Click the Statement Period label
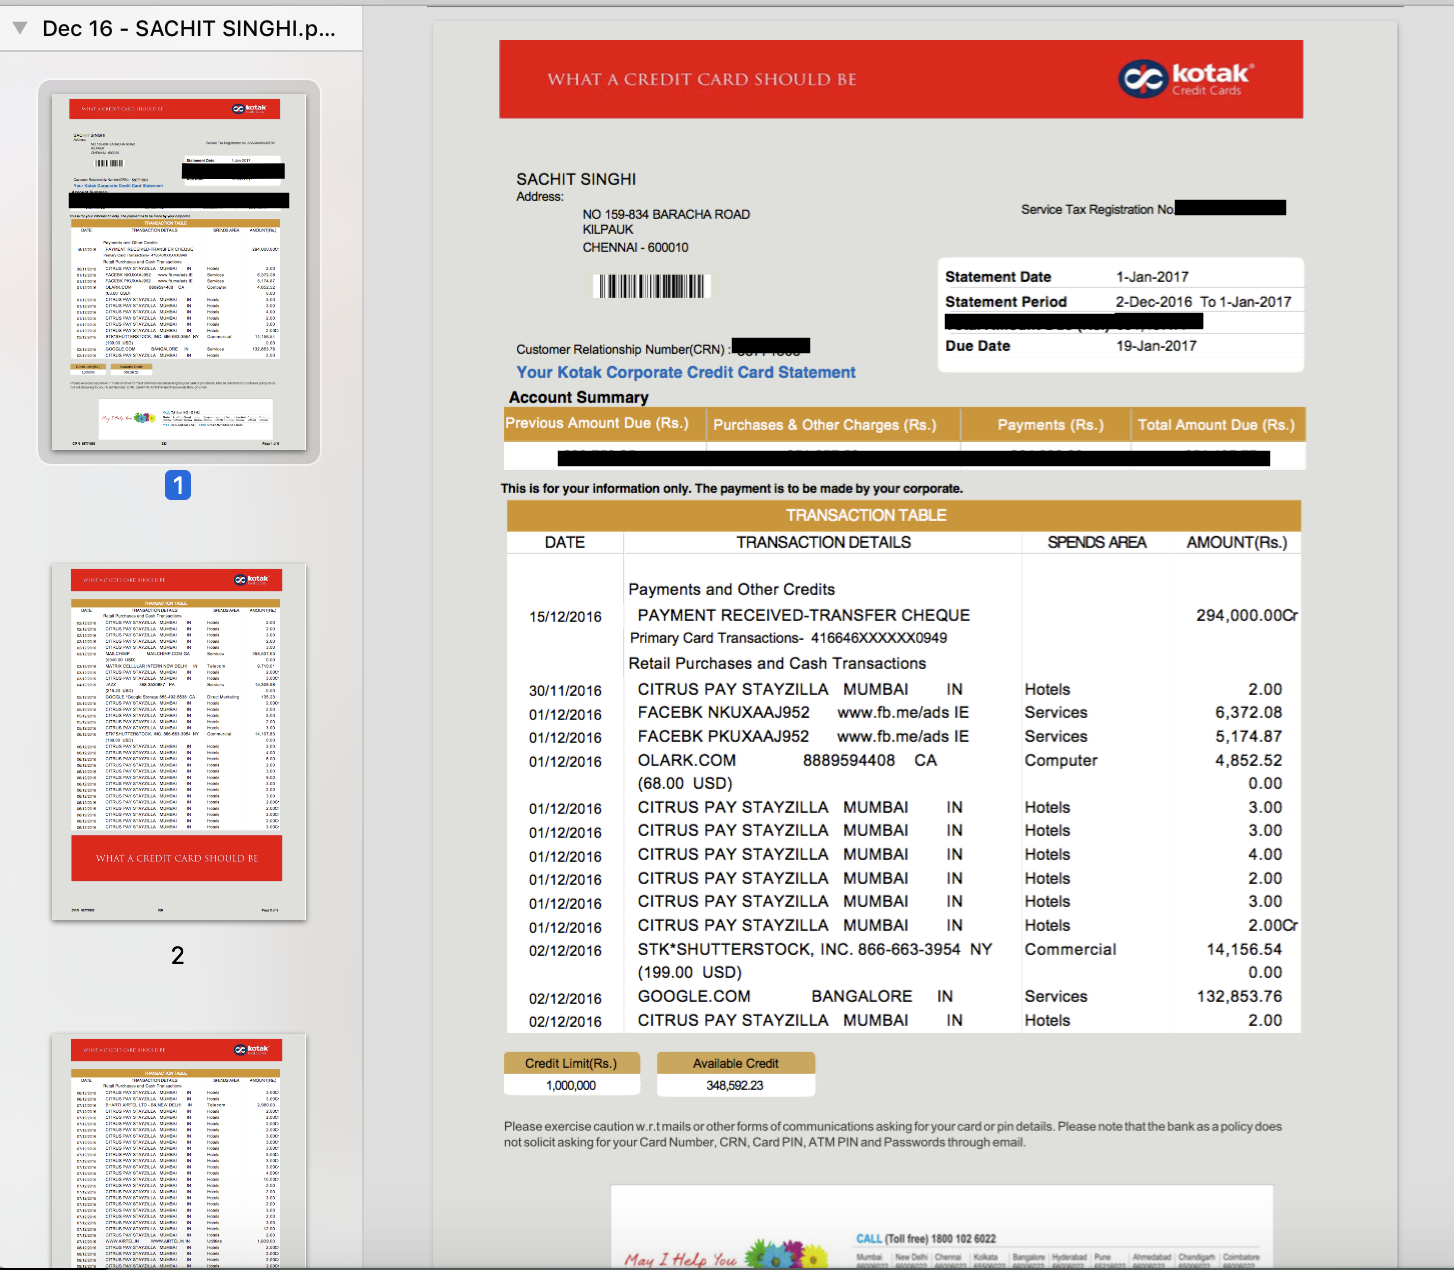 1006,302
